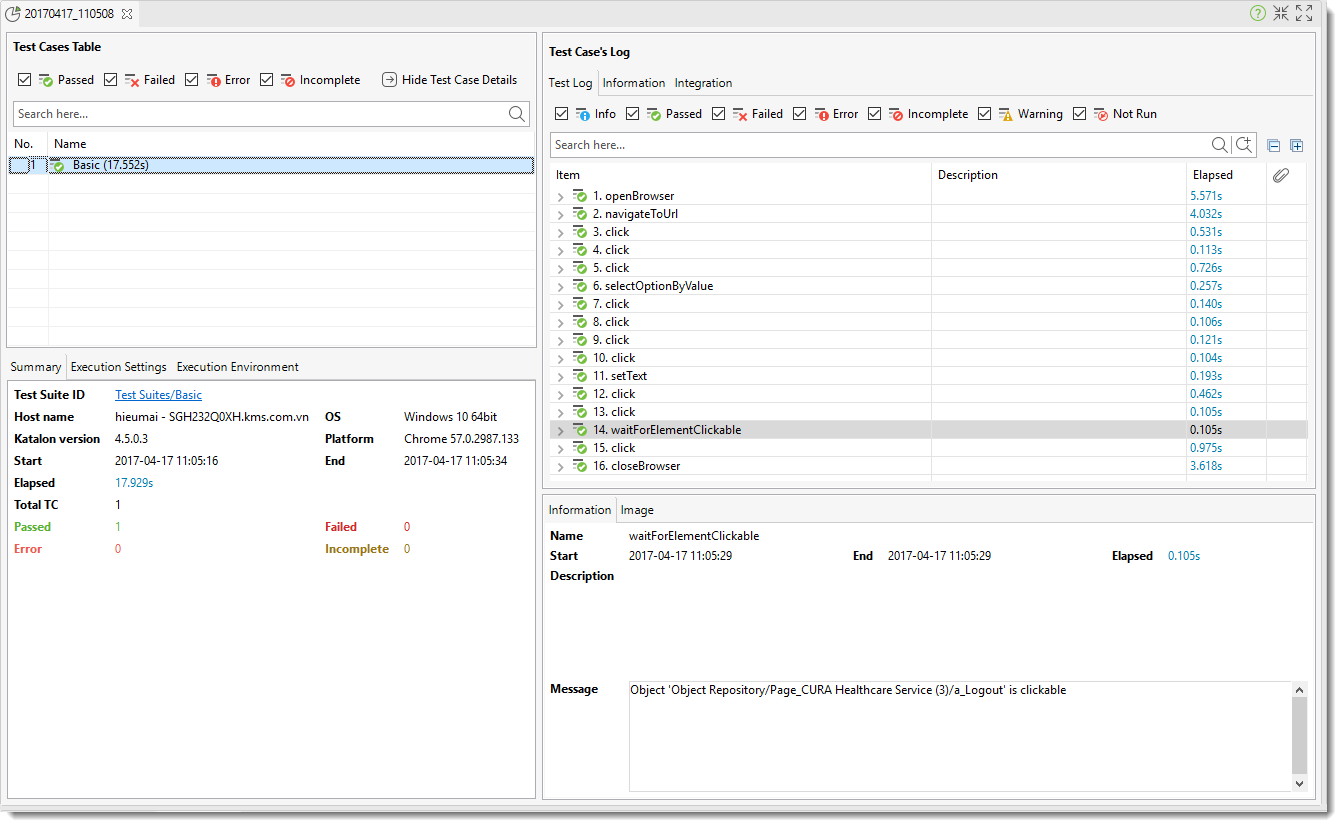Screen dimensions: 1342x827
Task: Collapse all log entries using the collapse-all icon
Action: (1273, 145)
